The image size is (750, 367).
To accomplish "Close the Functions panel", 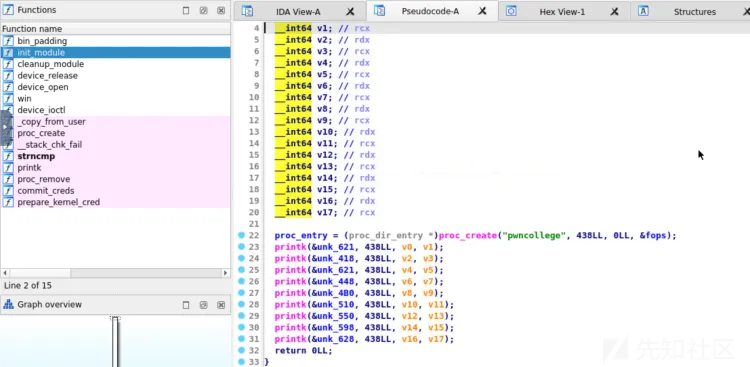I will click(x=221, y=11).
